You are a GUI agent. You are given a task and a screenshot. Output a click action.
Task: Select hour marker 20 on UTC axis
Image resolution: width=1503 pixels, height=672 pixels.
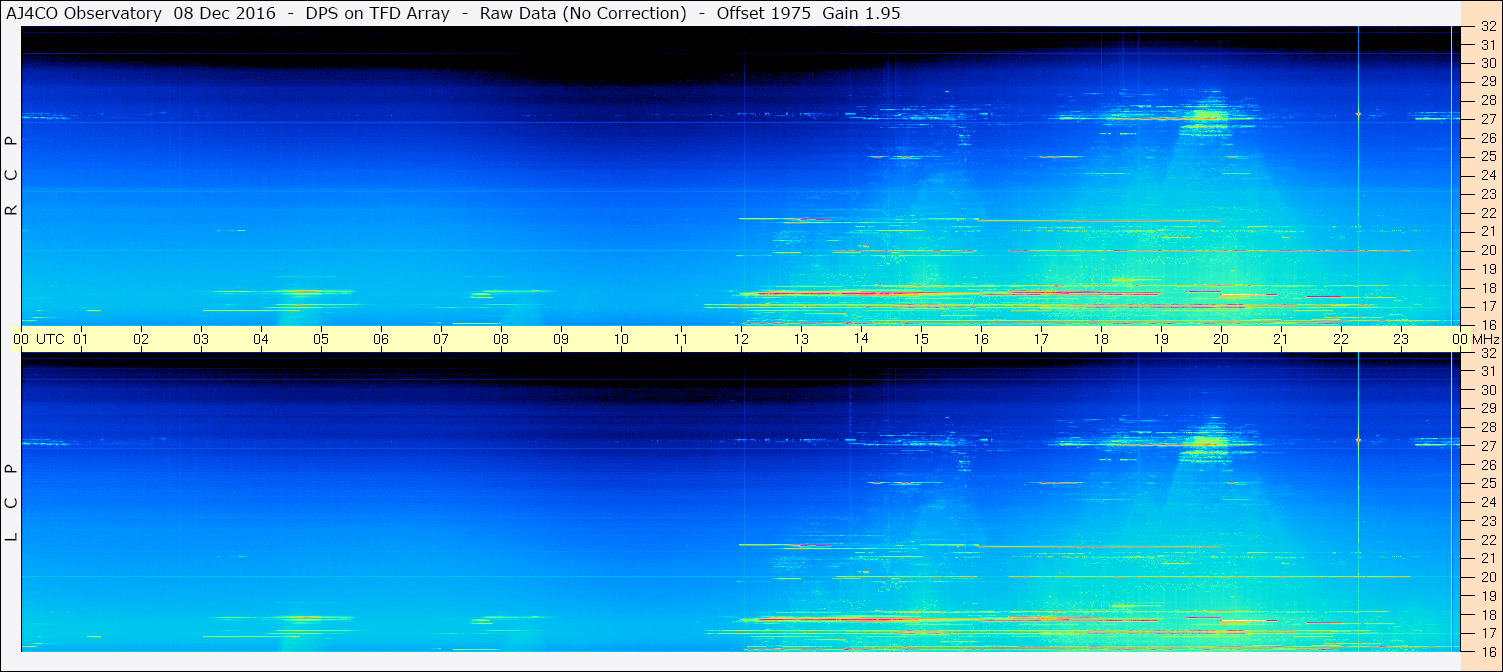[x=1221, y=339]
